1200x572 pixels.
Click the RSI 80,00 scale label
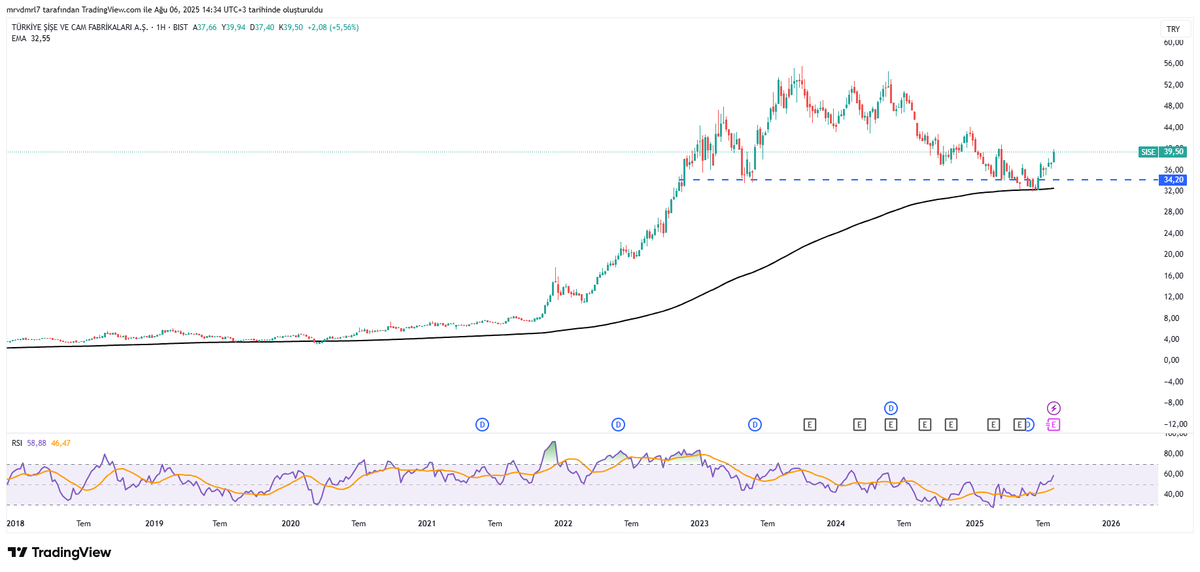1173,453
